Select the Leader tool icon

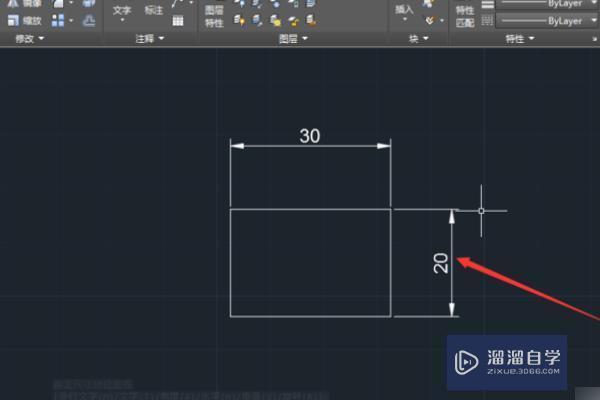176,3
